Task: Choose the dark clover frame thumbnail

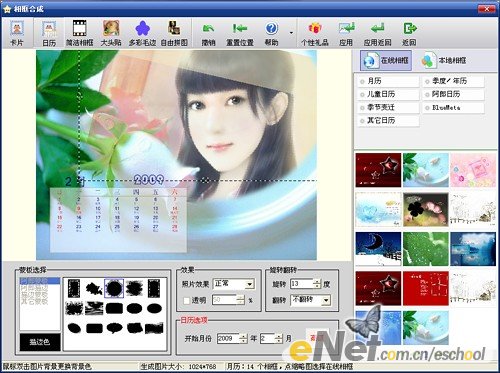Action: point(426,210)
